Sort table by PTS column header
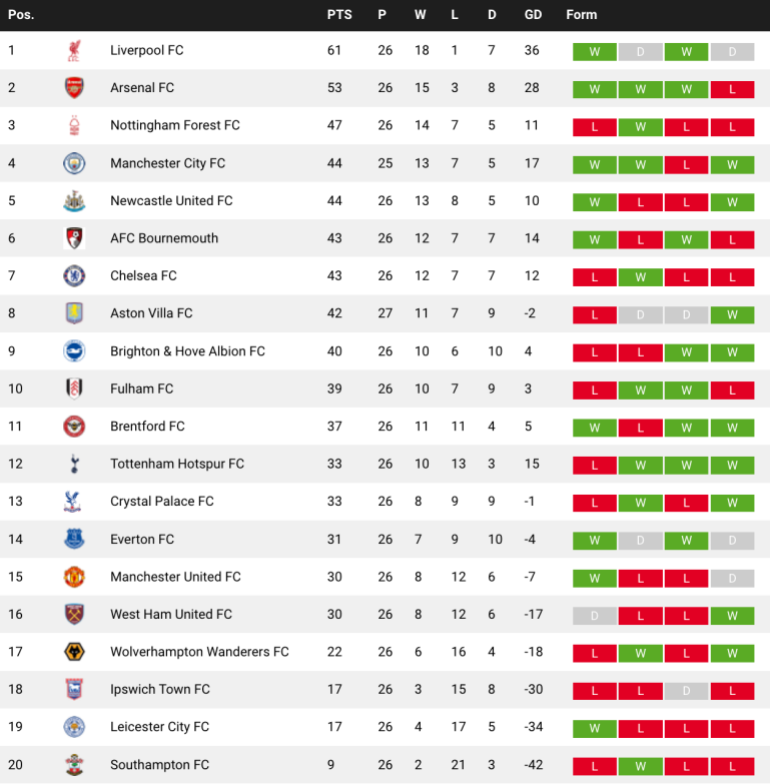This screenshot has width=770, height=784. point(339,15)
